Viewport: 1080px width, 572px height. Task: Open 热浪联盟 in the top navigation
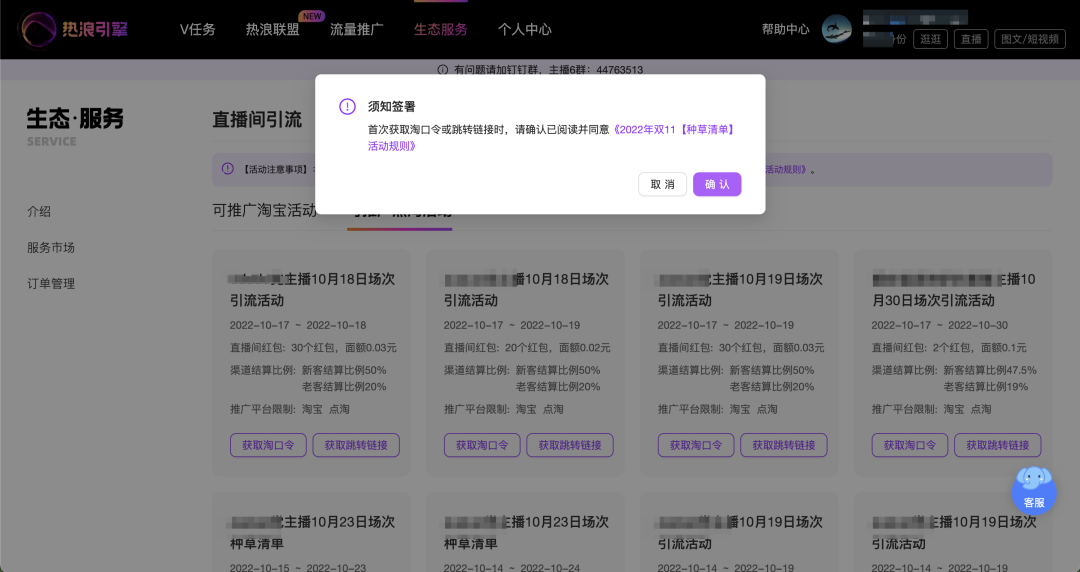(x=273, y=30)
